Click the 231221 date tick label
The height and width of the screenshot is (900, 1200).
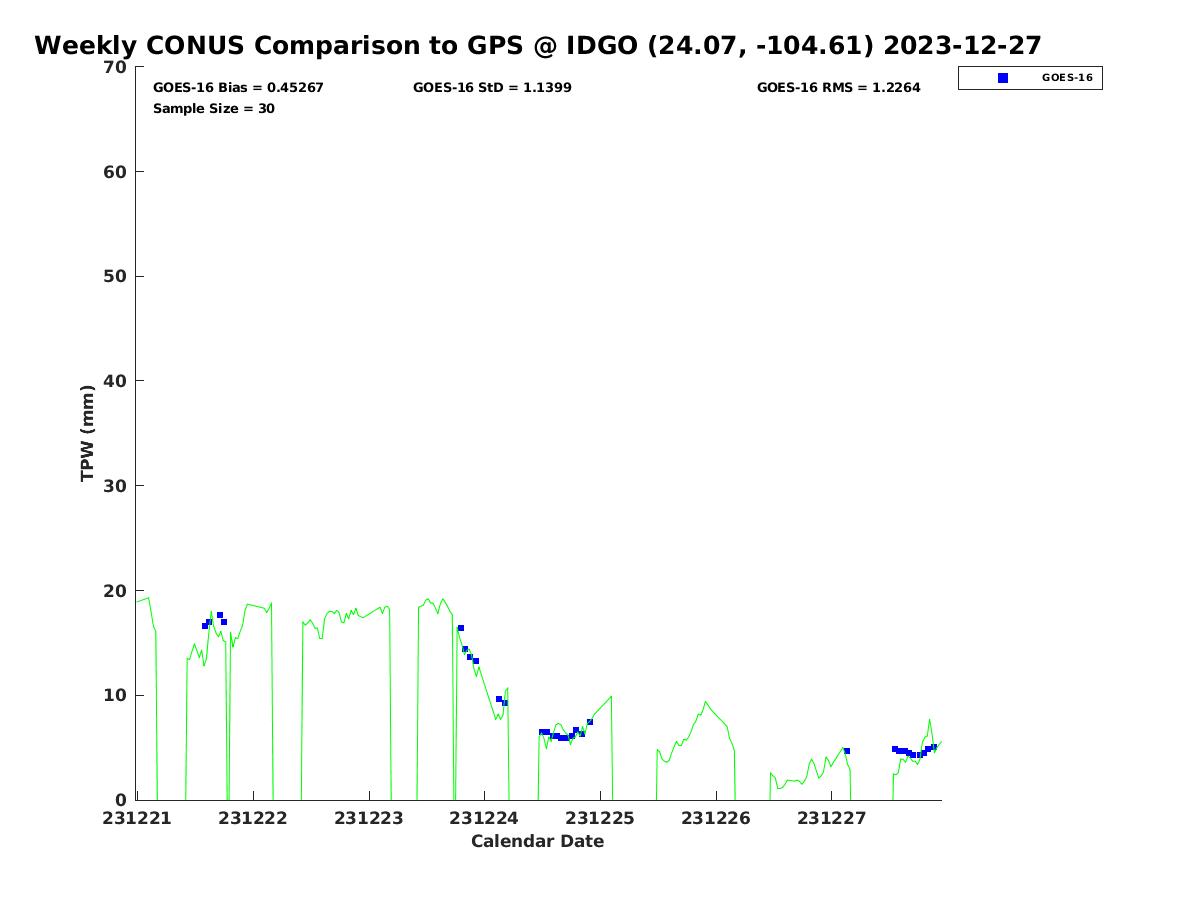(x=137, y=818)
